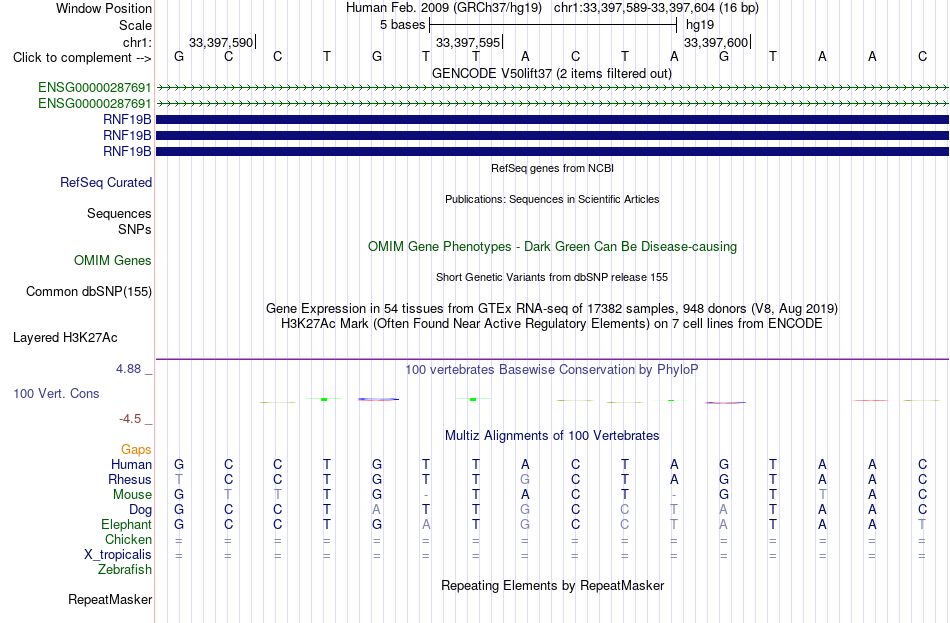Image resolution: width=950 pixels, height=623 pixels.
Task: Click the 'chr1:' ruler label
Action: coord(137,42)
